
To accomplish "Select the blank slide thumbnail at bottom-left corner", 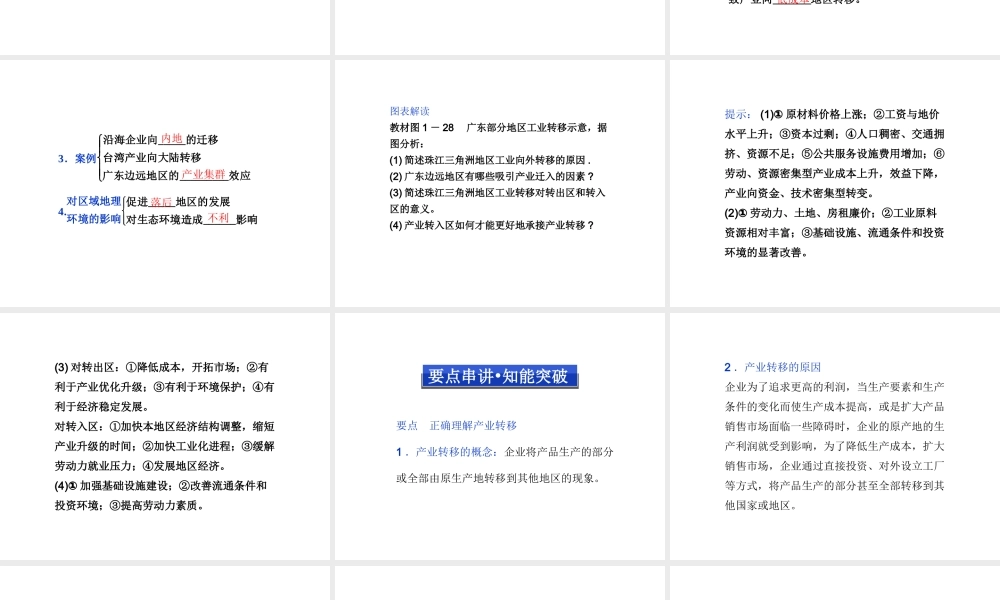I will click(x=164, y=583).
